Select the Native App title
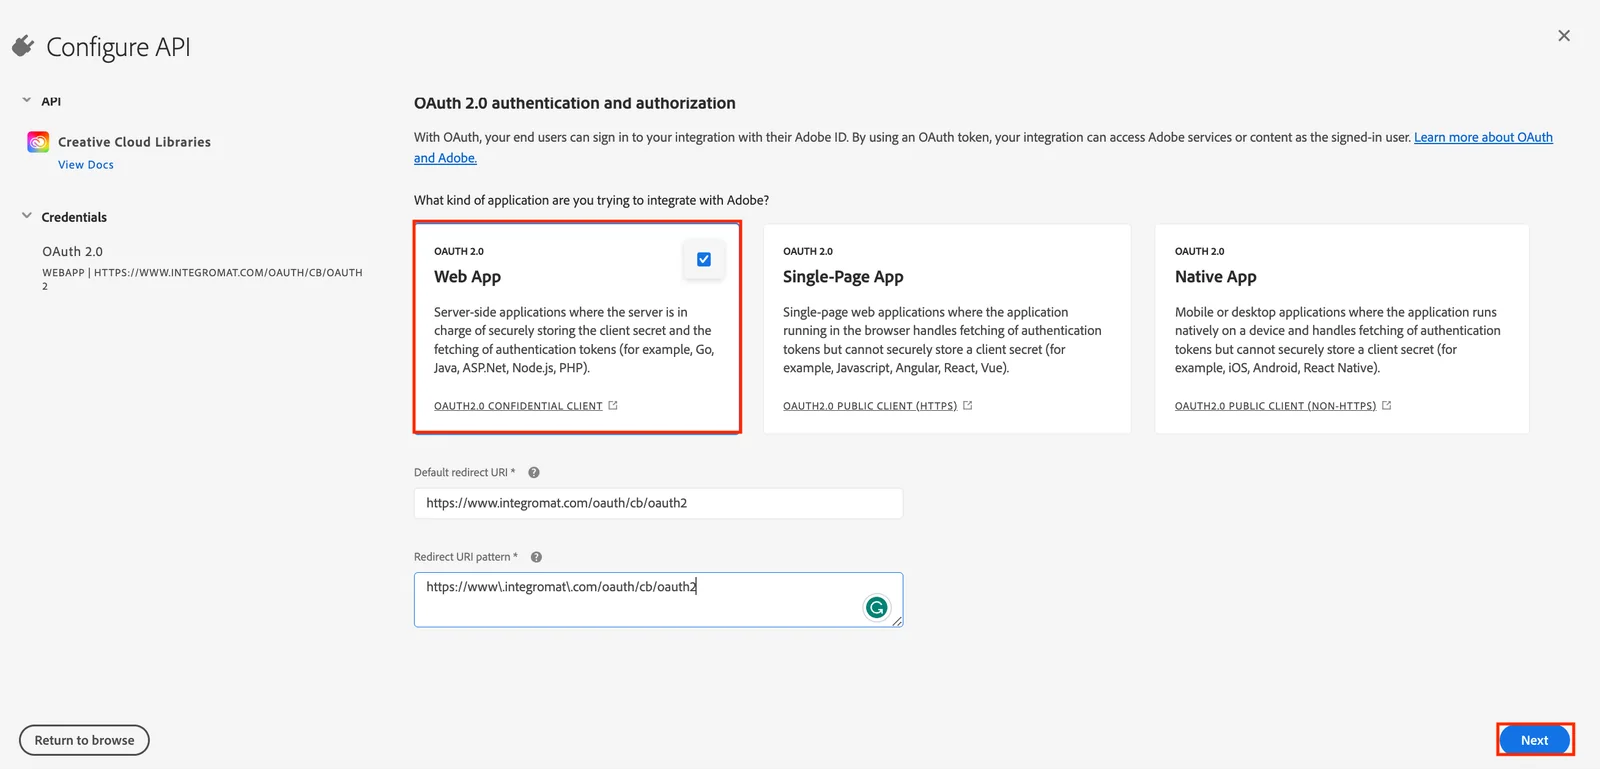 click(x=1216, y=277)
